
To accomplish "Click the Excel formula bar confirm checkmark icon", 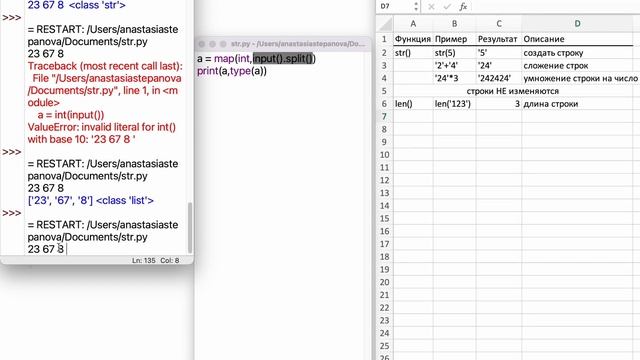I will click(x=447, y=7).
